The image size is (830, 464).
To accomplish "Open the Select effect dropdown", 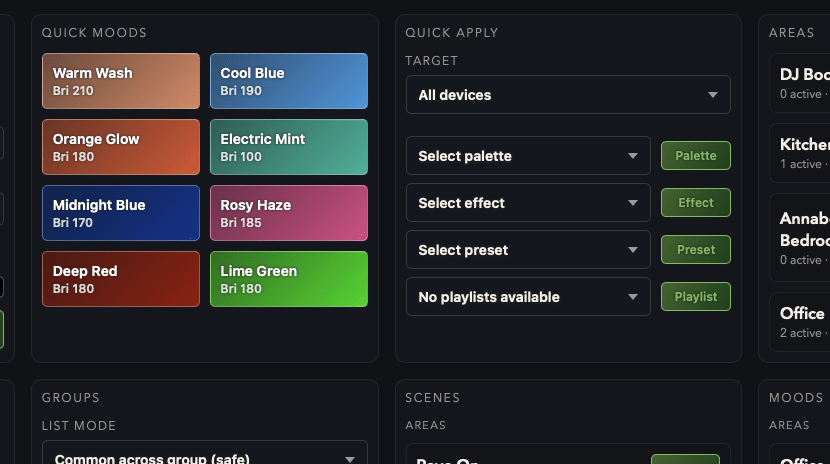I will click(x=528, y=203).
